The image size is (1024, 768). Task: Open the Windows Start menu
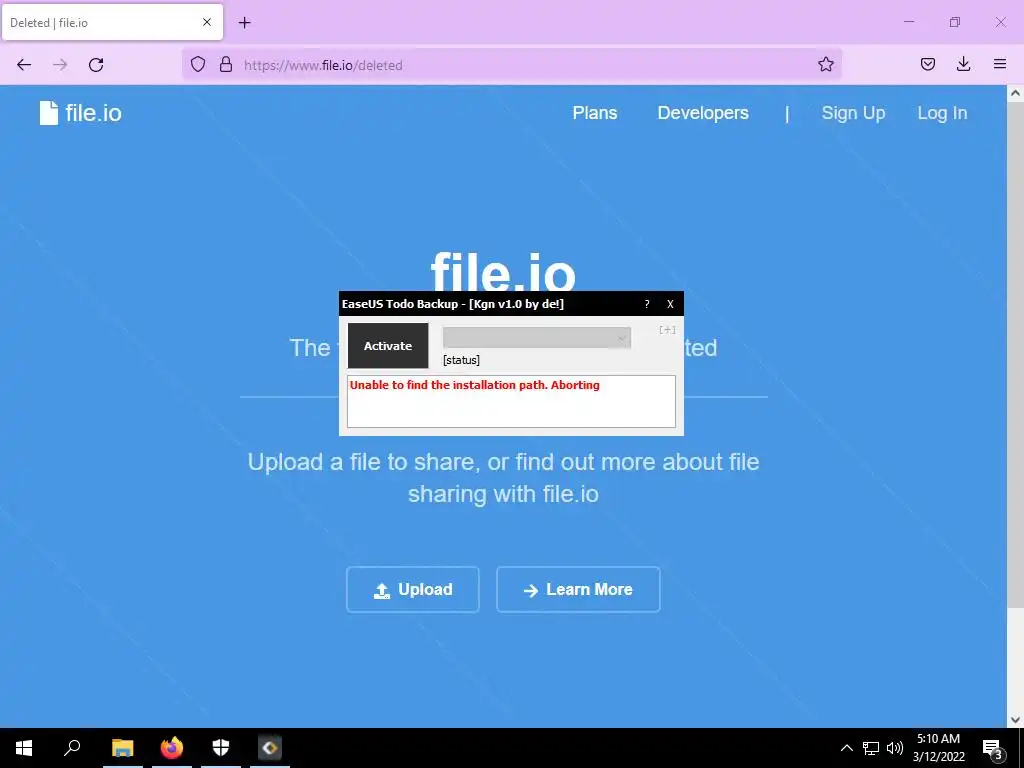click(24, 748)
